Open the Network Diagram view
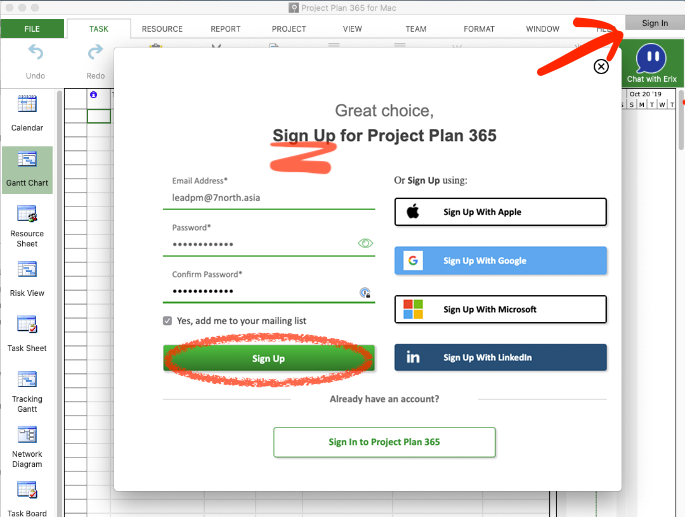Viewport: 685px width, 517px height. pyautogui.click(x=27, y=447)
